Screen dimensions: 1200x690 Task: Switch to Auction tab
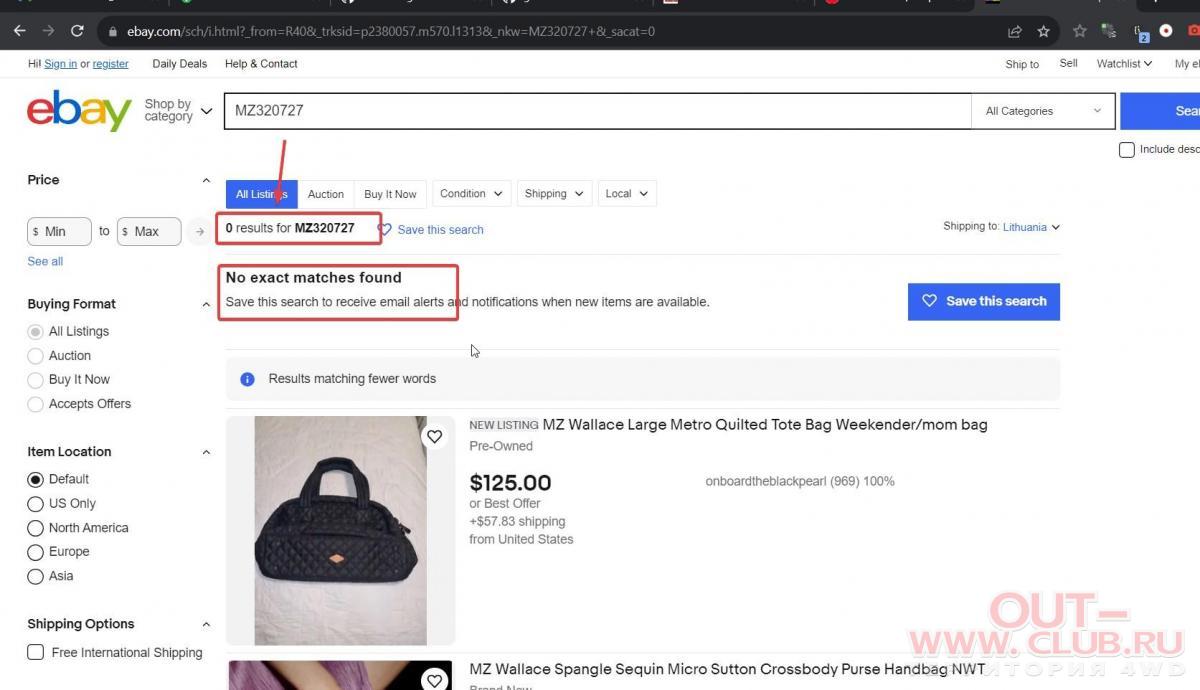pos(325,194)
